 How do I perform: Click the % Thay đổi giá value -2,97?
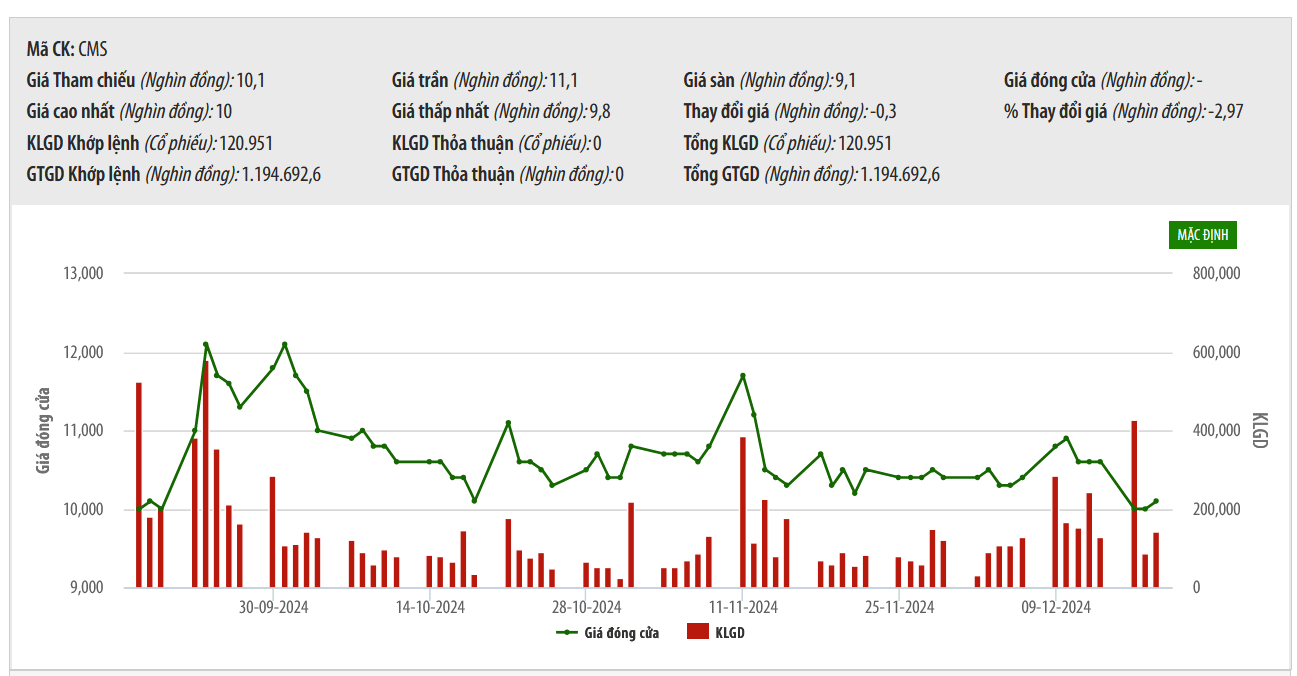(x=1225, y=111)
